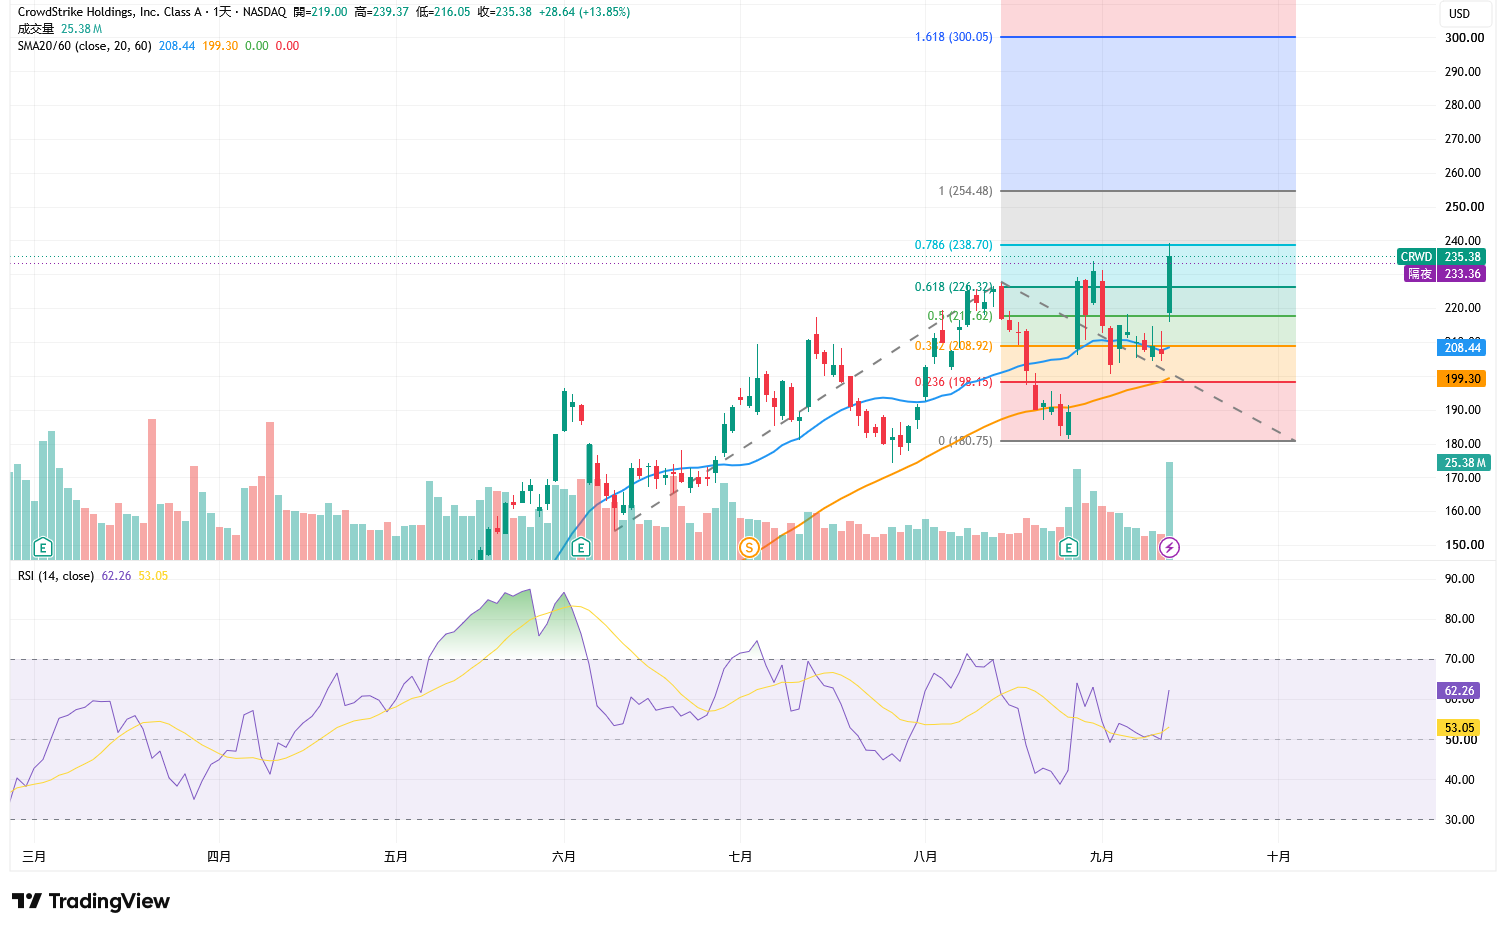Click the 0.786 (238.70) Fibonacci label
This screenshot has height=930, width=1506.
(x=954, y=245)
